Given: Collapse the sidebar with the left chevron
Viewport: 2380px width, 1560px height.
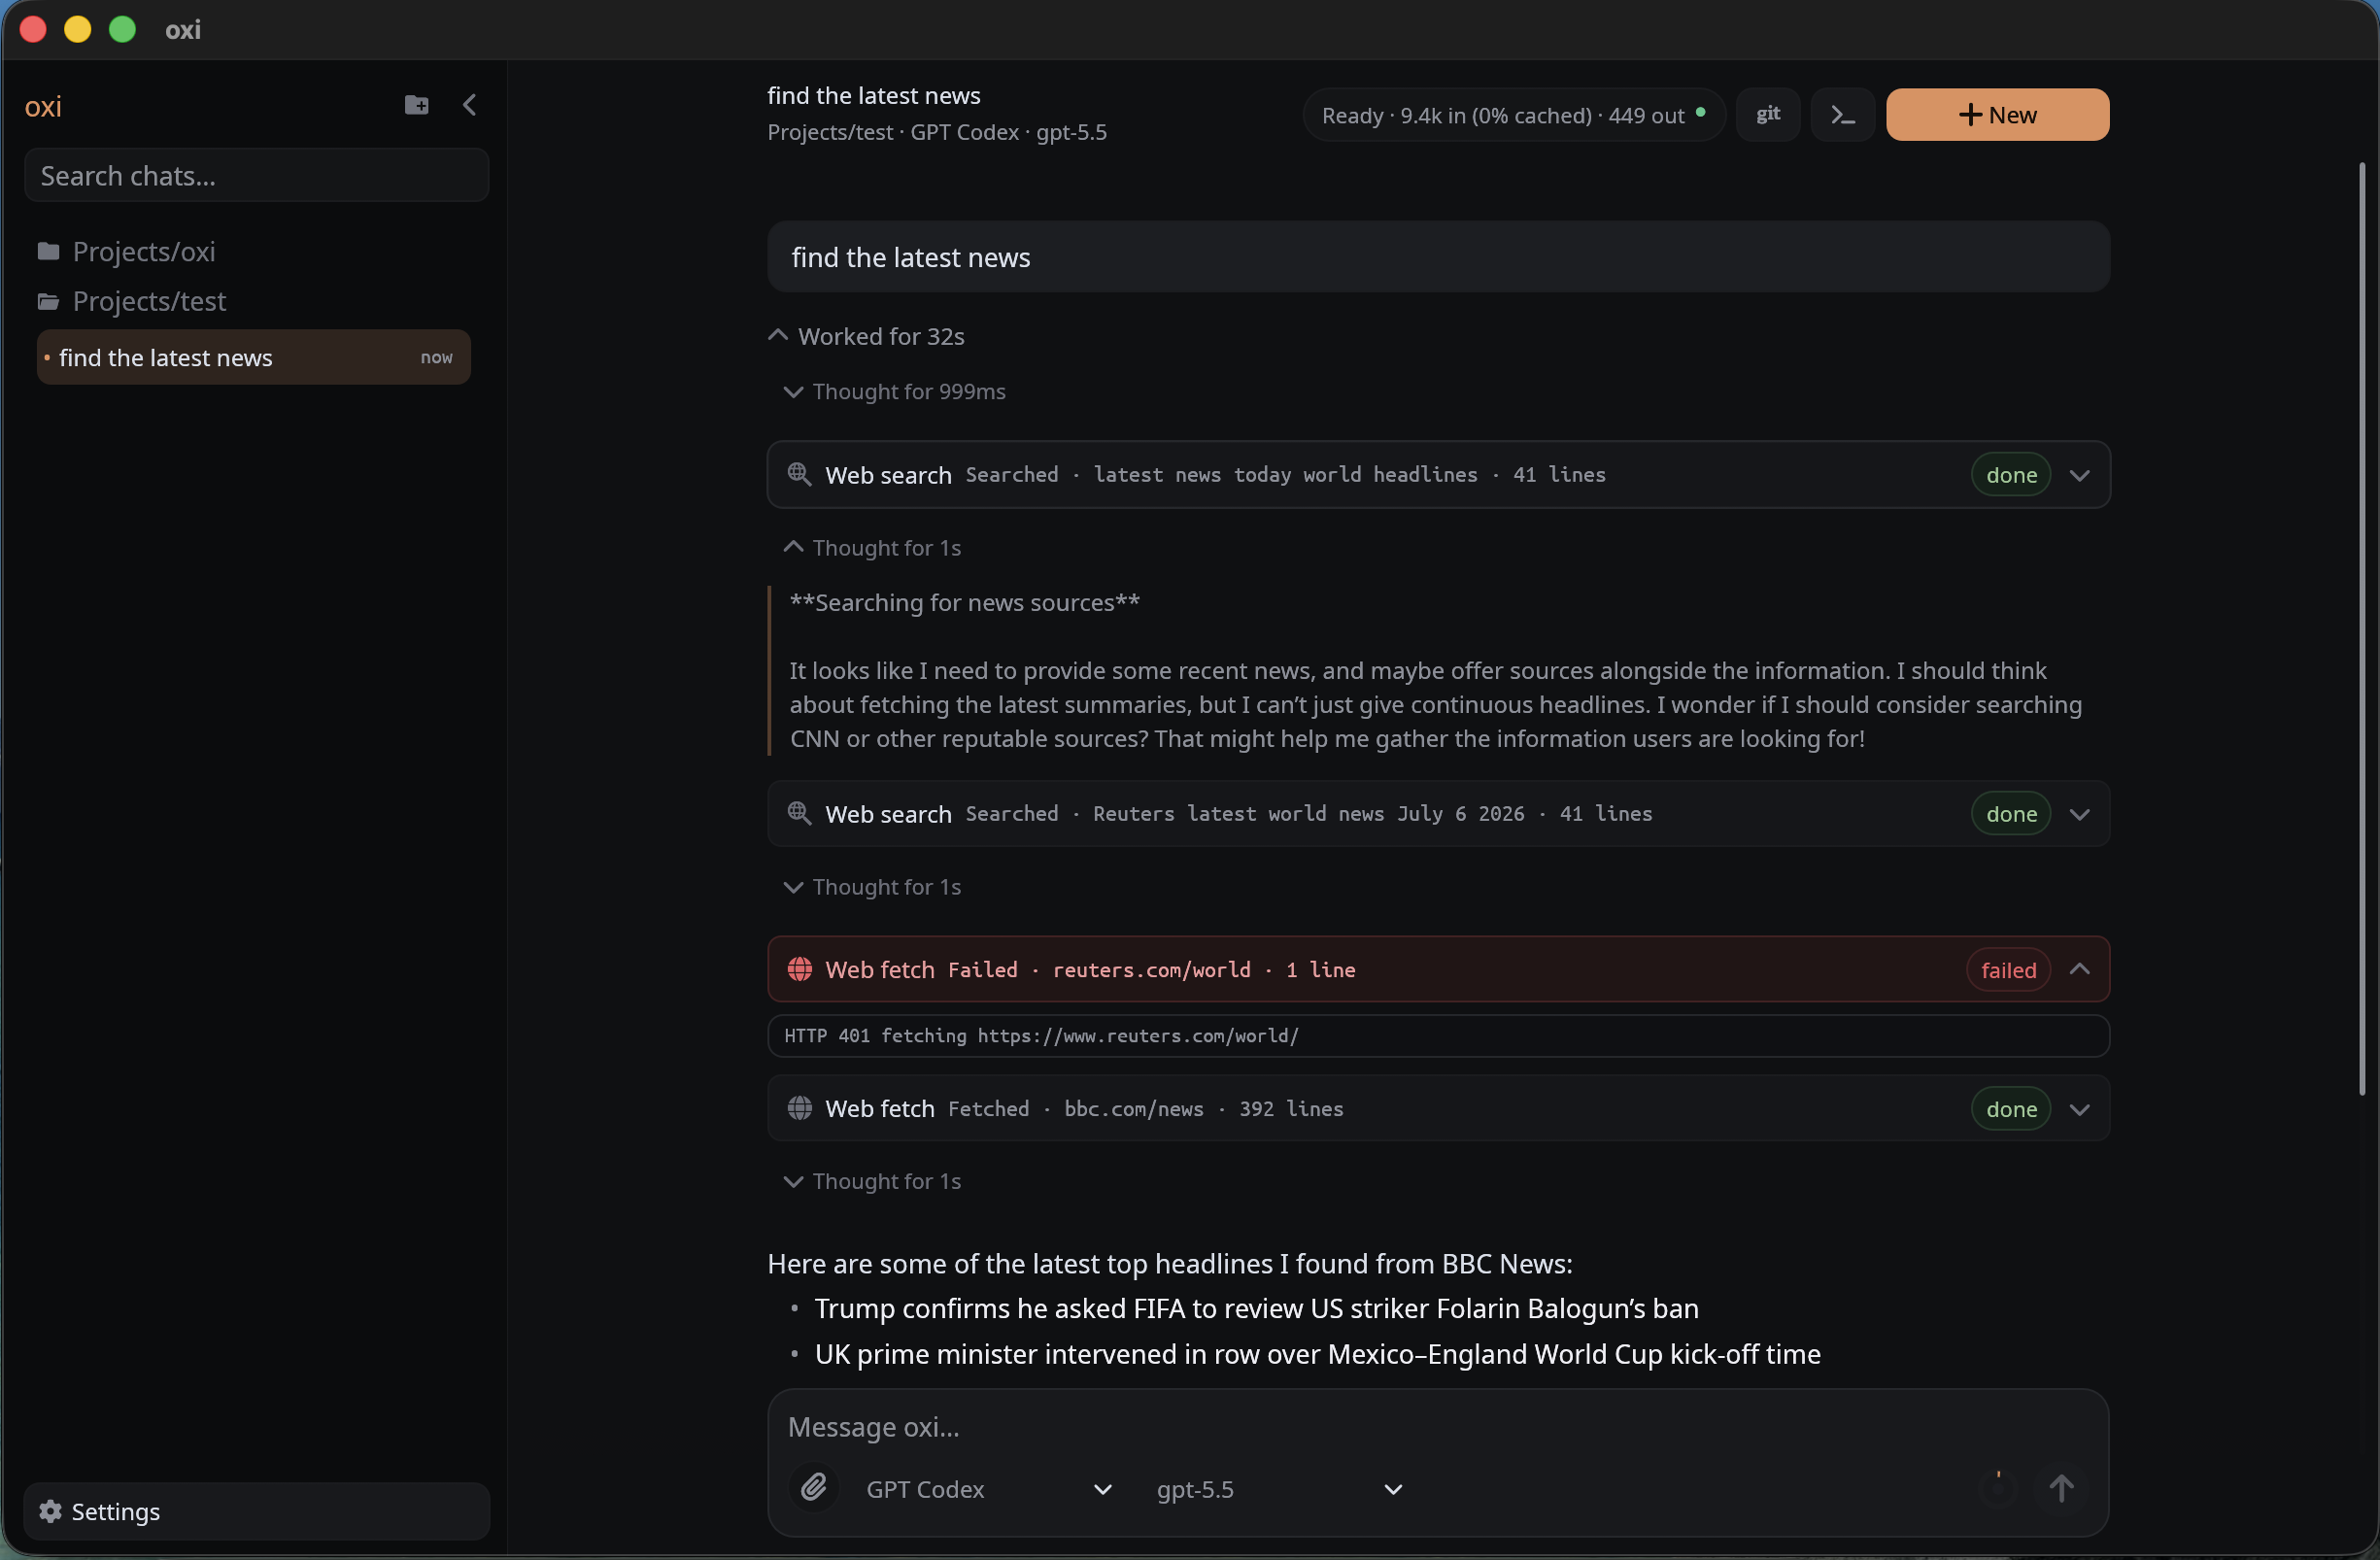Looking at the screenshot, I should pyautogui.click(x=469, y=105).
